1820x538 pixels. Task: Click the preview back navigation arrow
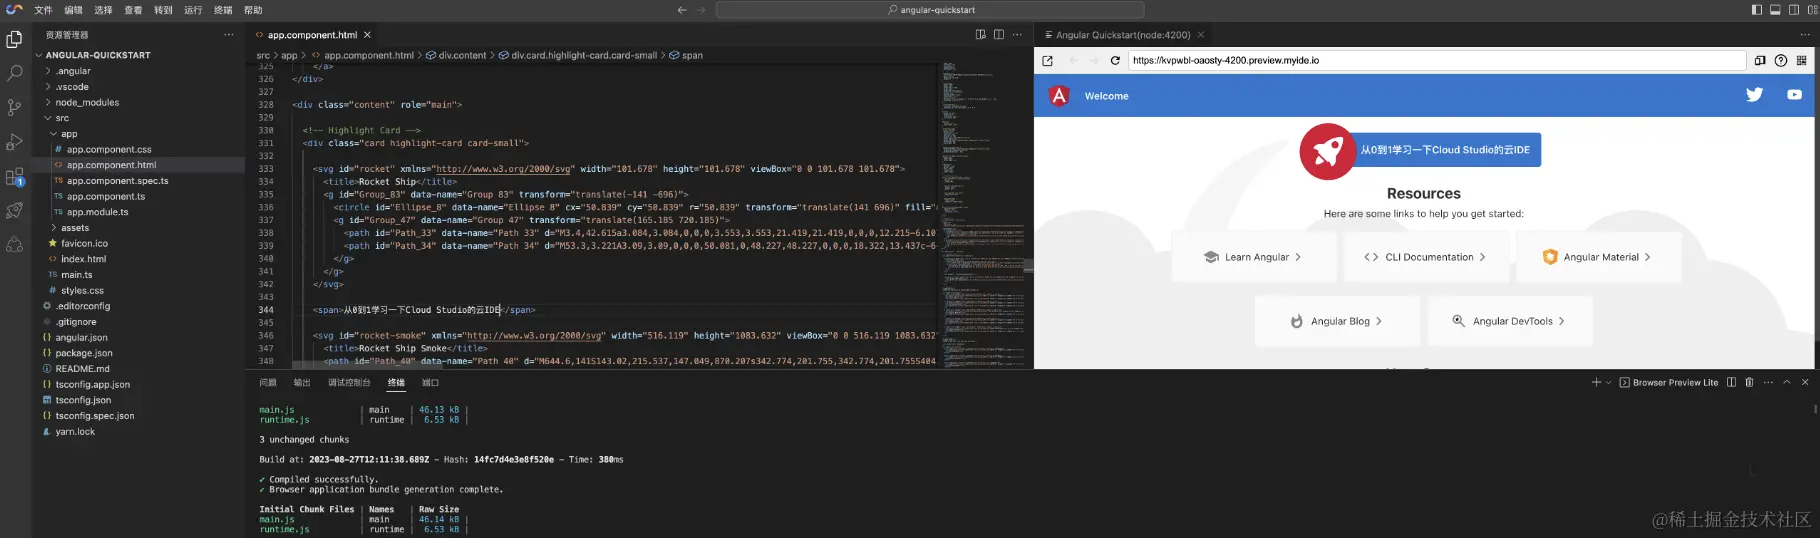pyautogui.click(x=1073, y=60)
